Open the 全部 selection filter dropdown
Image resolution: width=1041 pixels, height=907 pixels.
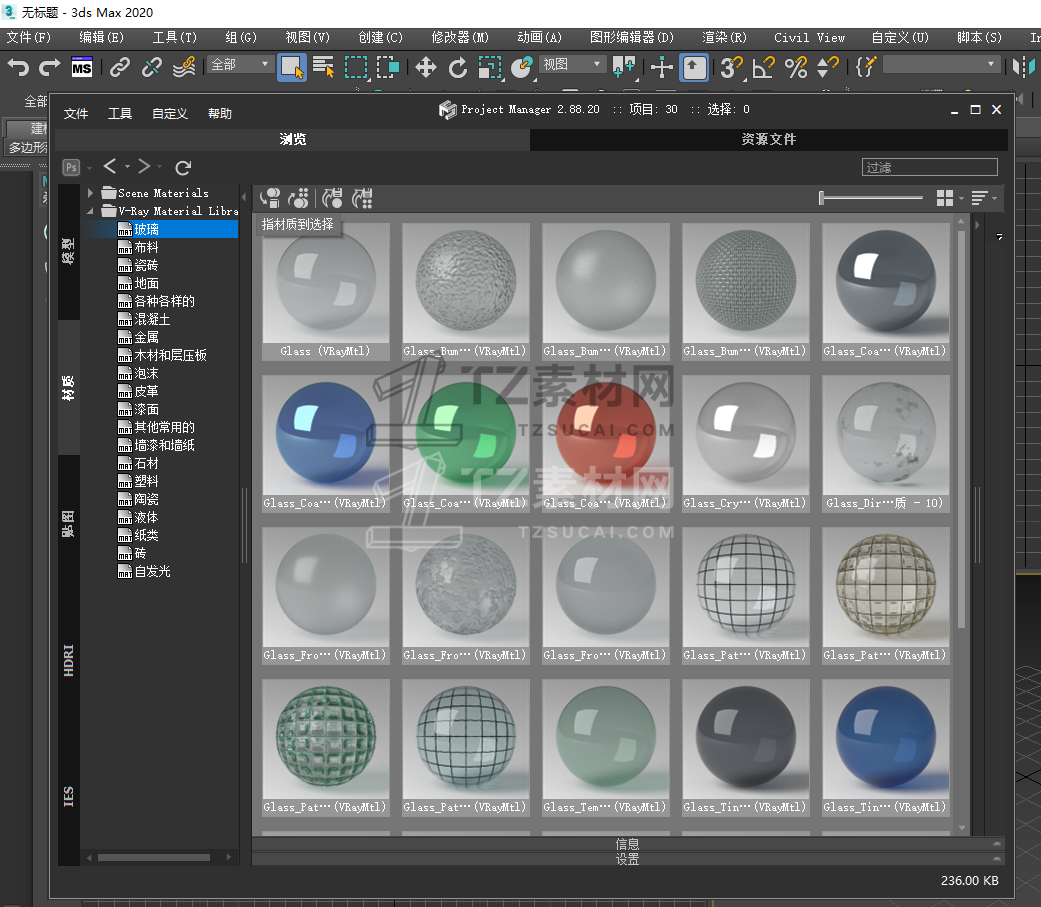click(241, 64)
